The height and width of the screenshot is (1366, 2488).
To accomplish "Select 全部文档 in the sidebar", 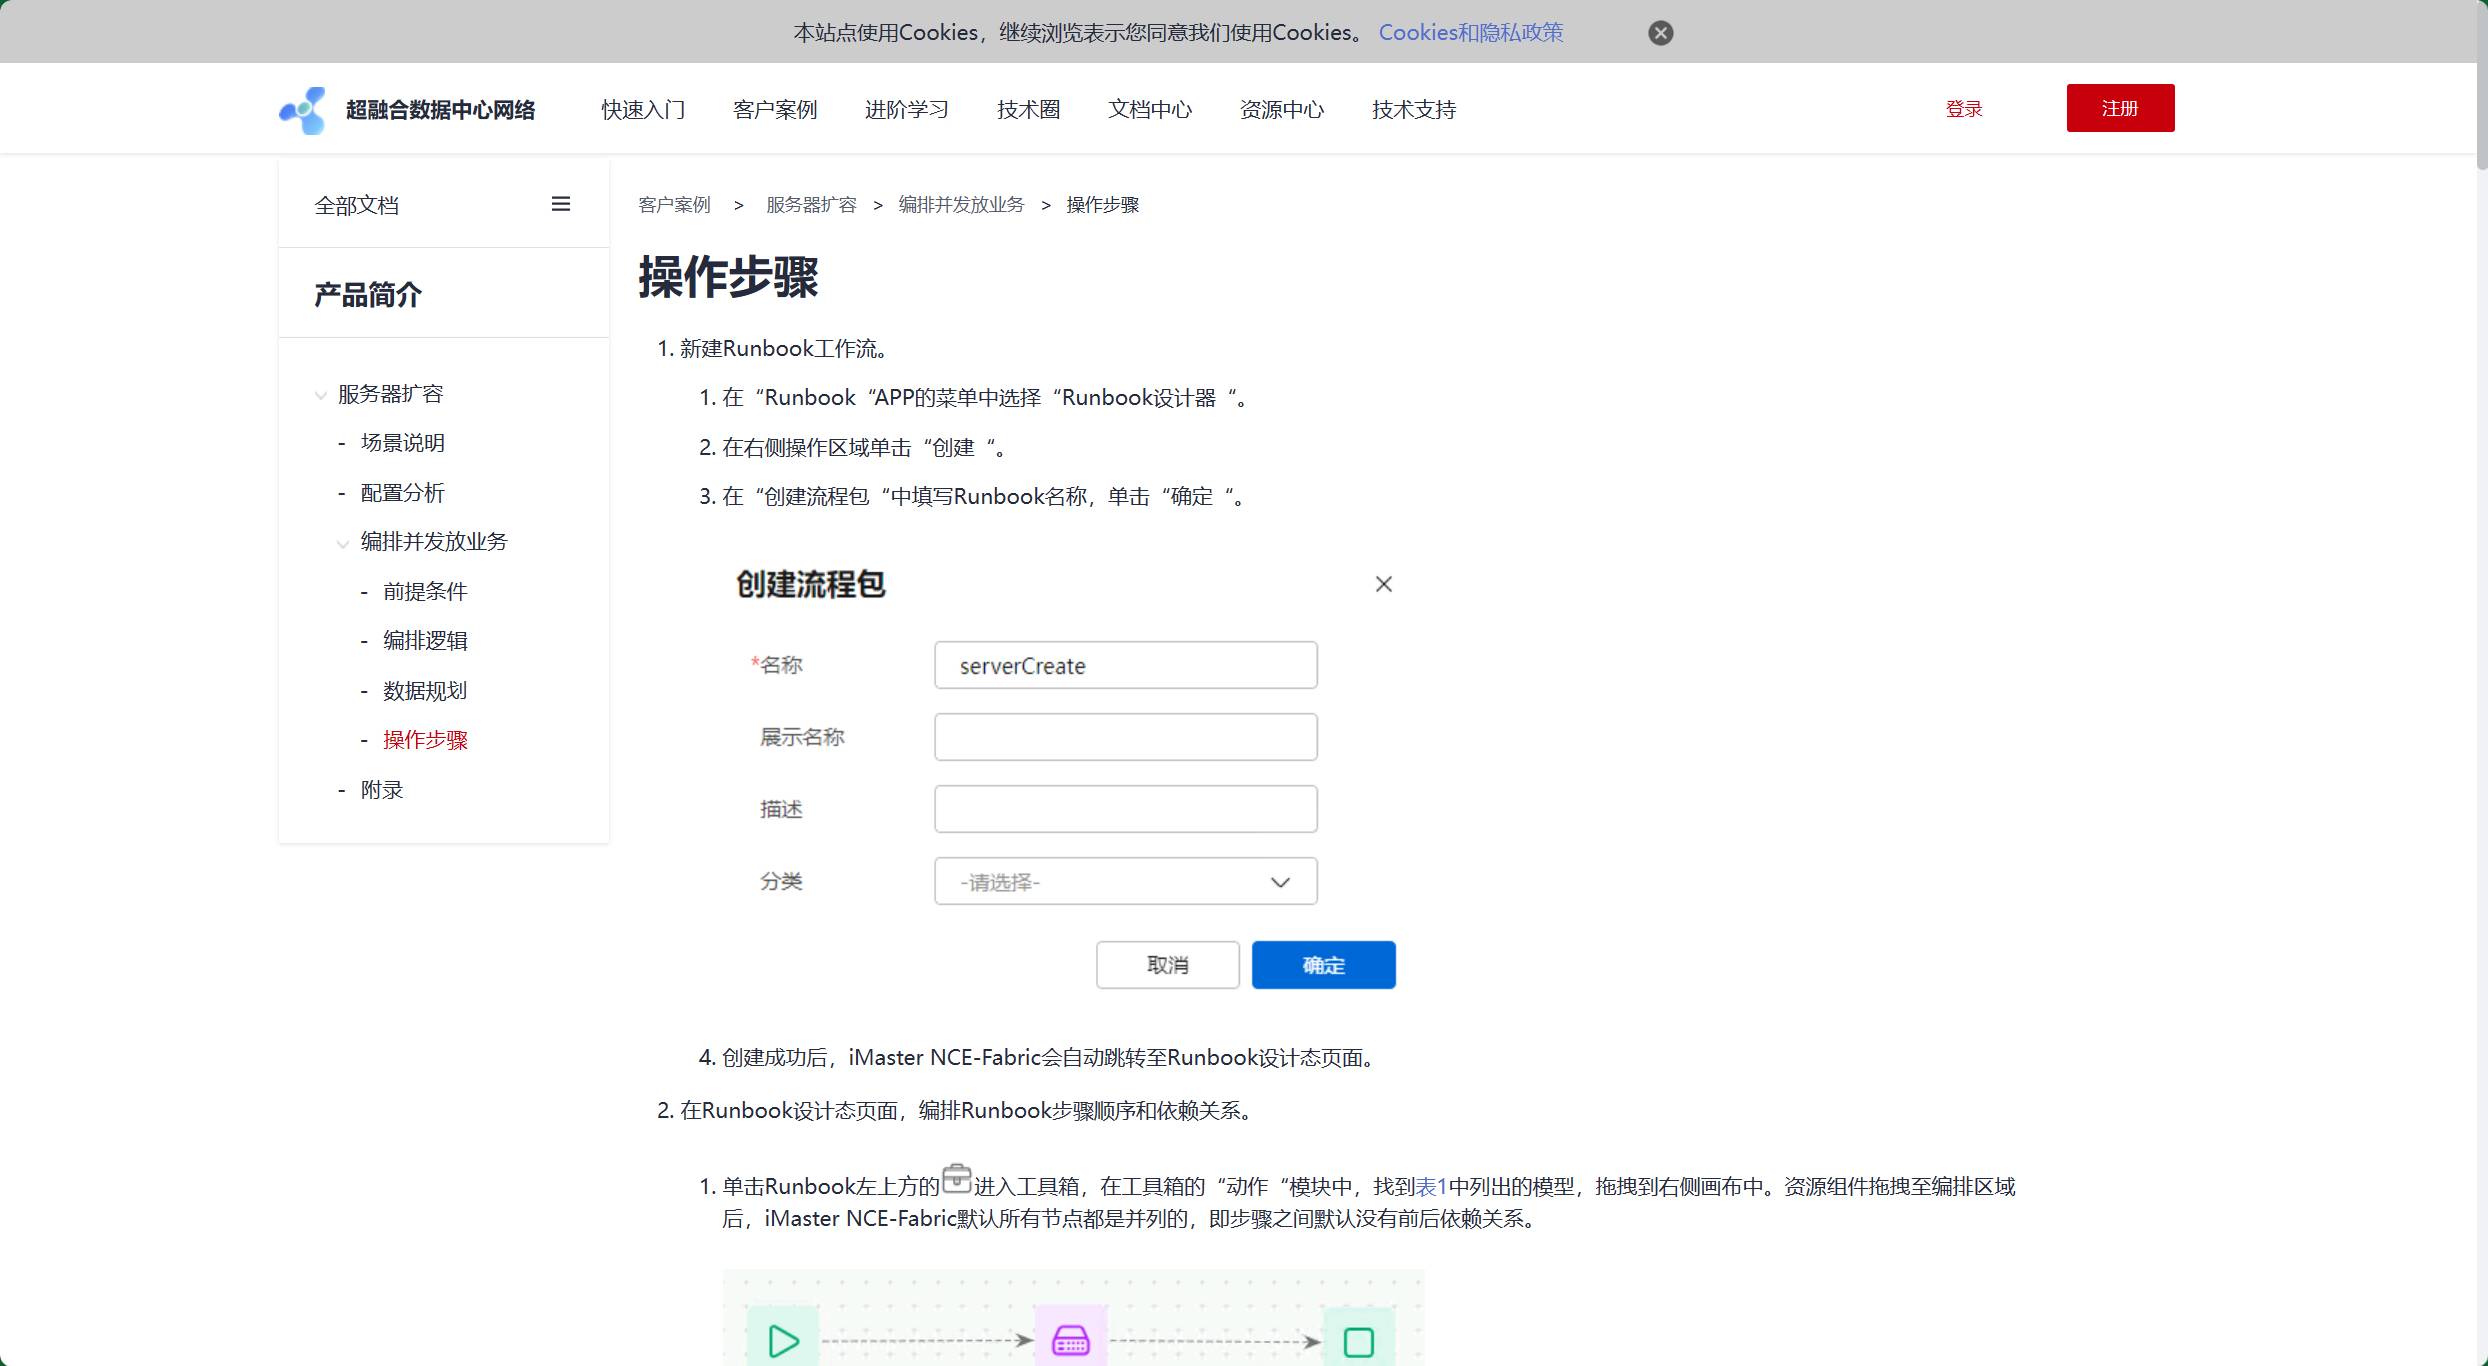I will pyautogui.click(x=357, y=205).
